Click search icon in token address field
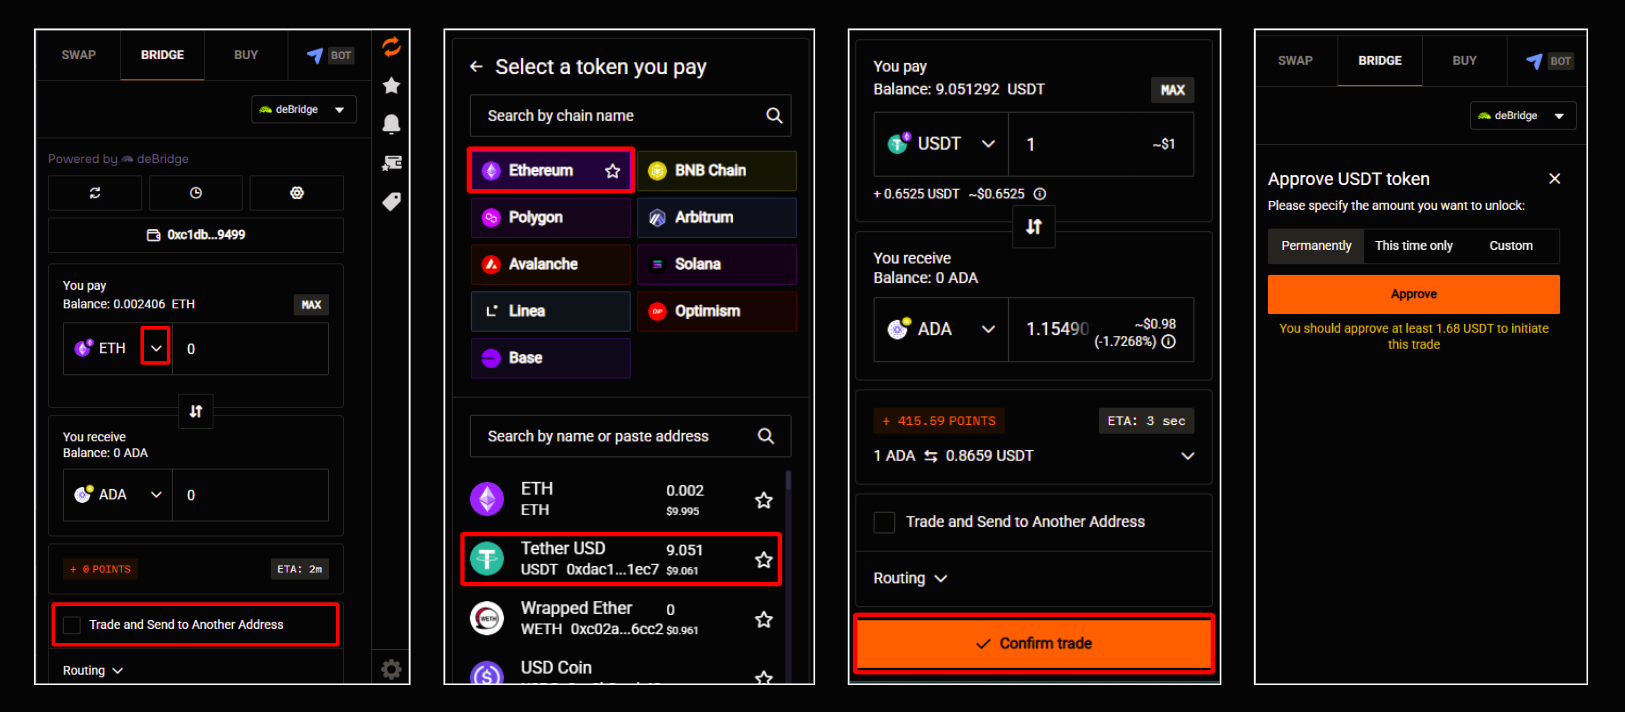Image resolution: width=1625 pixels, height=712 pixels. [766, 436]
